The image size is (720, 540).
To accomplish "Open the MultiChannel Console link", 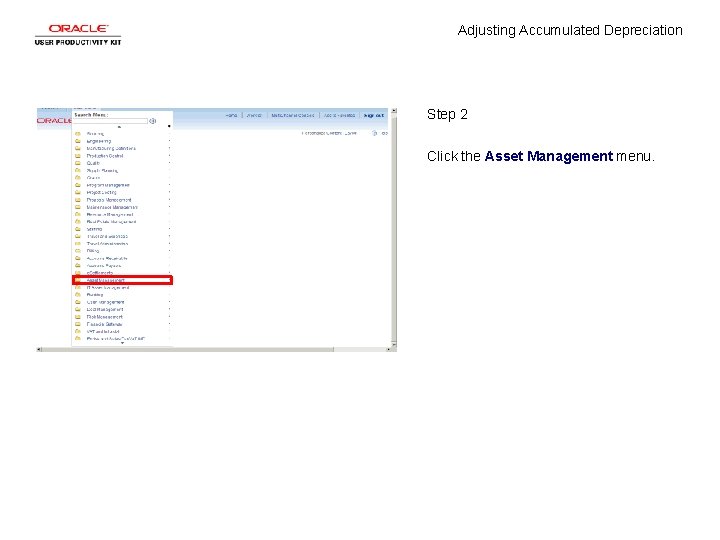I will tap(292, 115).
